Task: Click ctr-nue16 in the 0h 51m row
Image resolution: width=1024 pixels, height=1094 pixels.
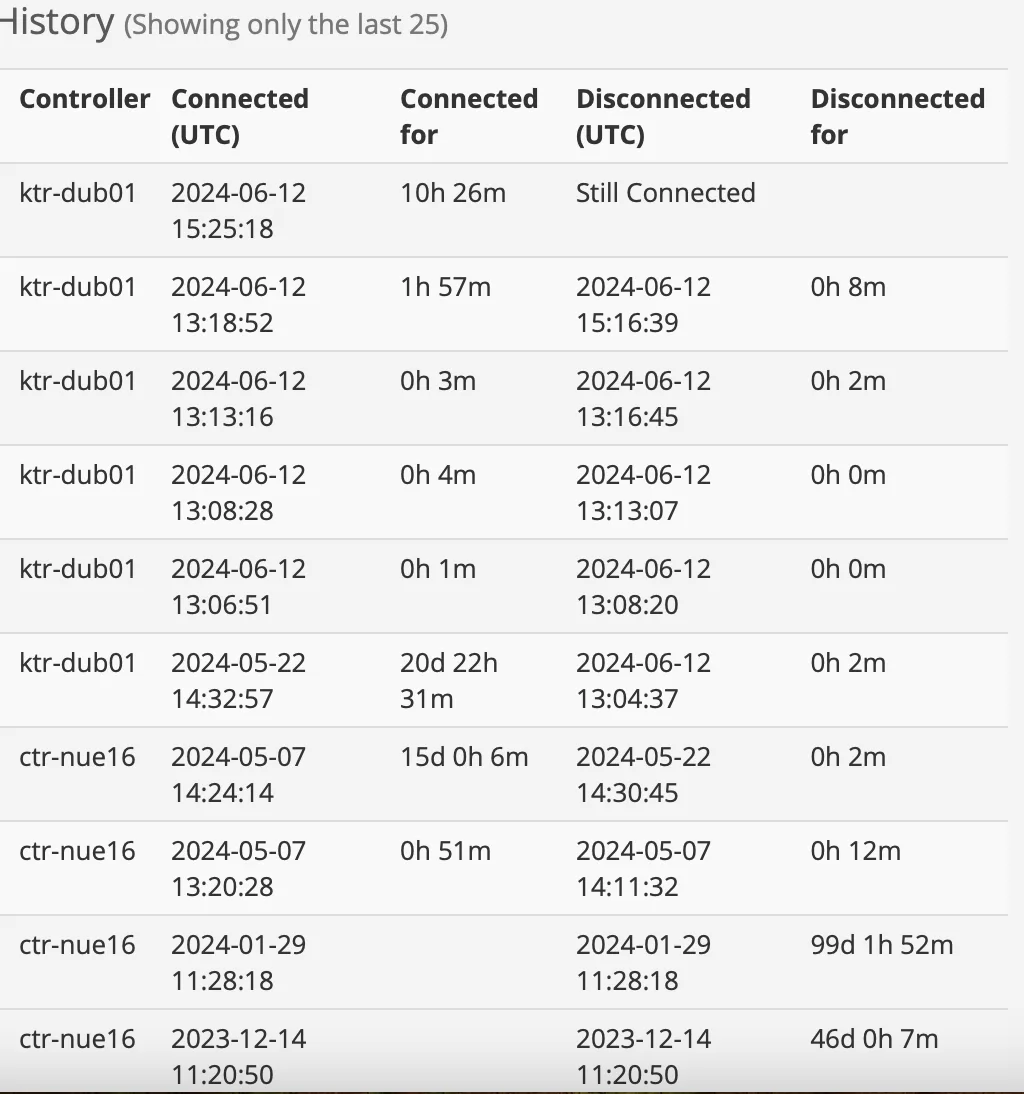Action: 77,851
